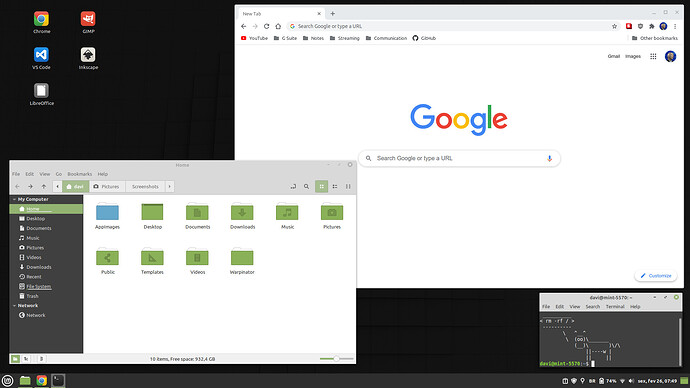Viewport: 690px width, 388px height.
Task: Open the Streaming bookmarks folder
Action: click(345, 38)
